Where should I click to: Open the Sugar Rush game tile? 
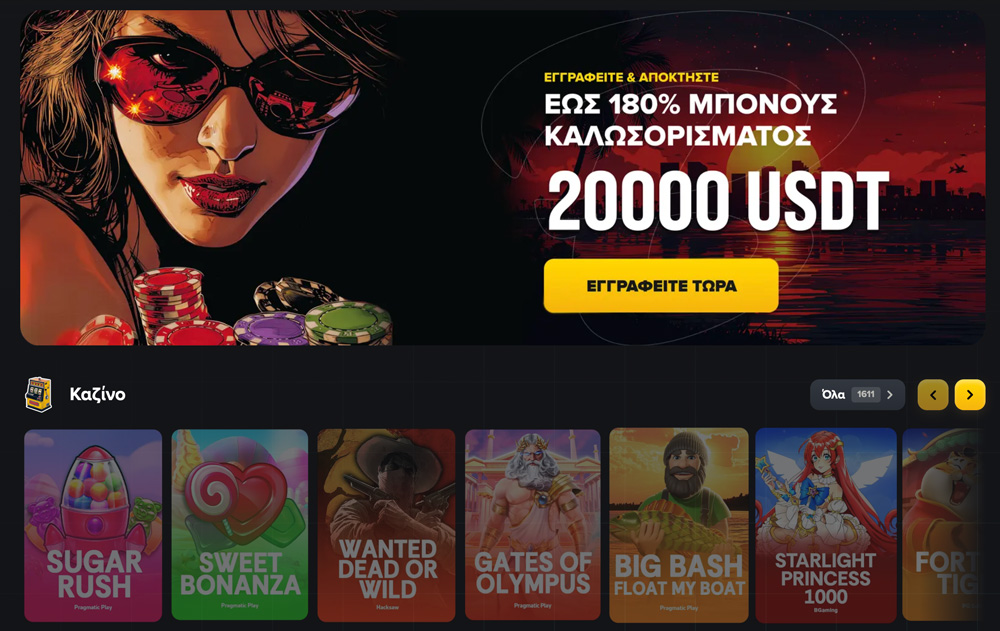[93, 525]
